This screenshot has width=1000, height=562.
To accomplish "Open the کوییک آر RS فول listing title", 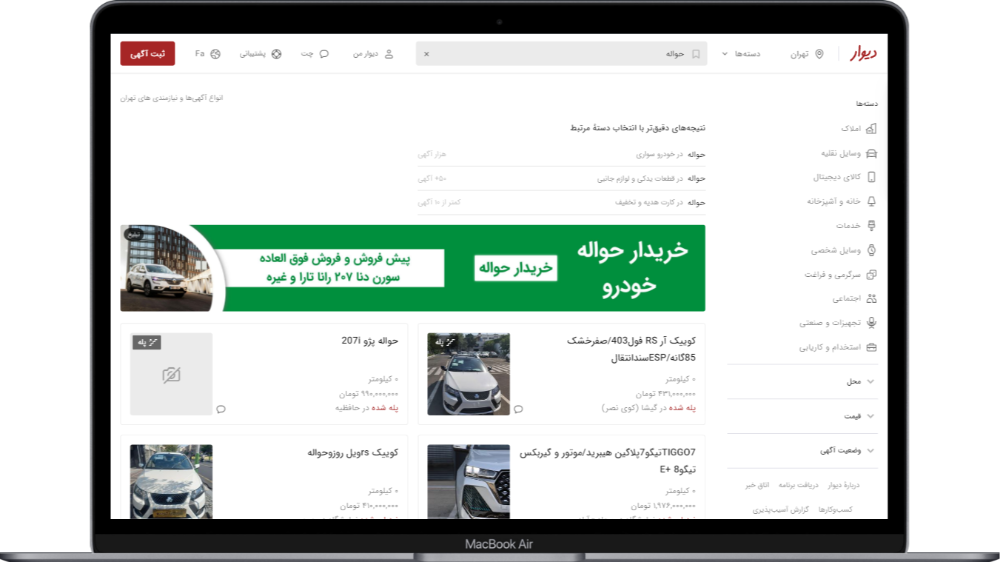I will [x=631, y=349].
